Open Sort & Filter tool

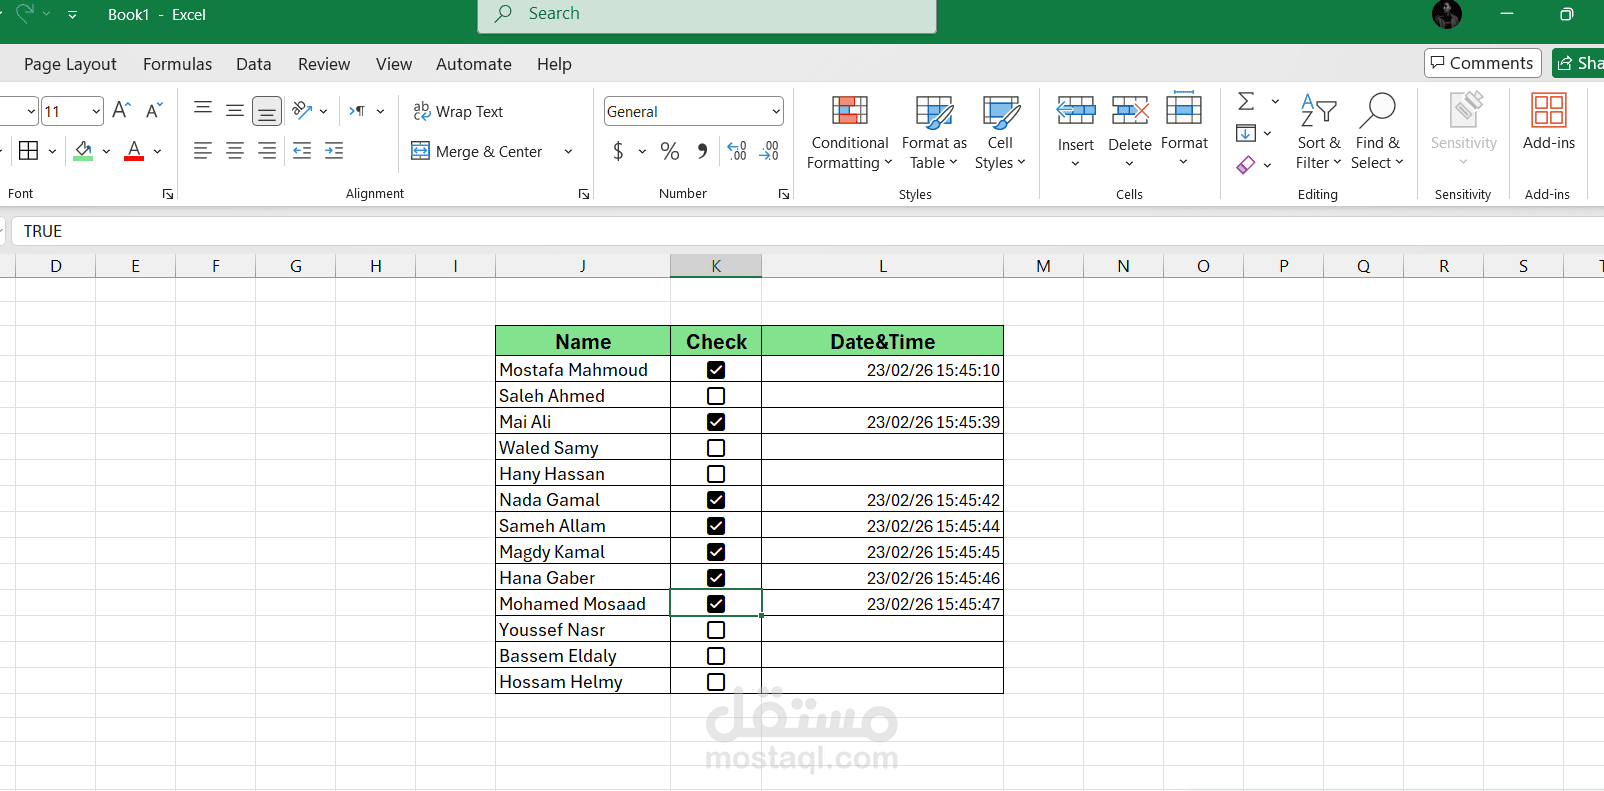pyautogui.click(x=1319, y=132)
